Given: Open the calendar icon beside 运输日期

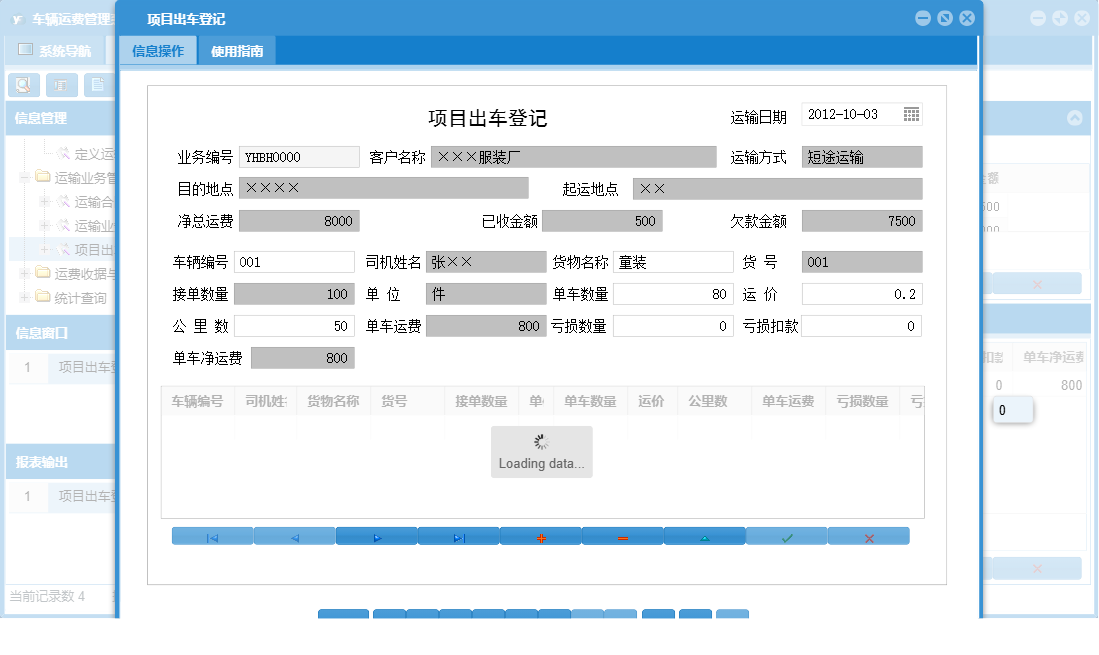Looking at the screenshot, I should pos(911,114).
